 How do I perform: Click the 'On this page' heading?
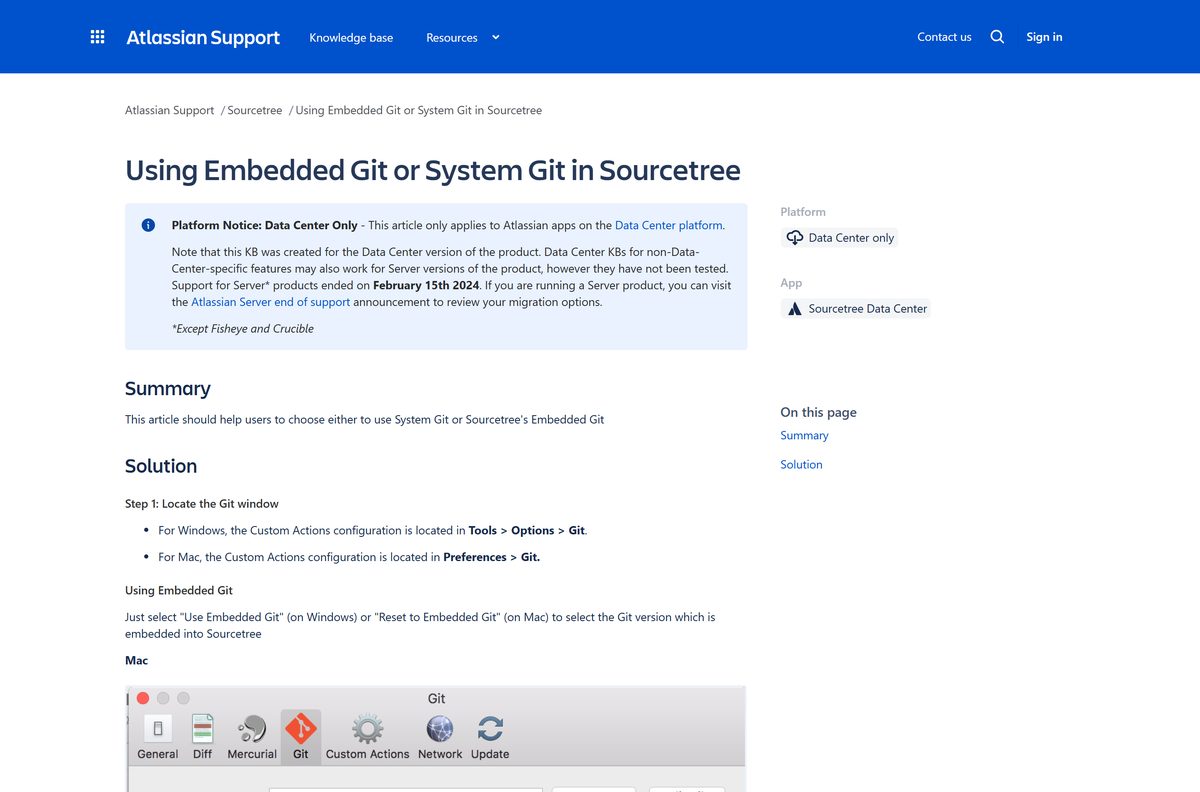point(818,412)
